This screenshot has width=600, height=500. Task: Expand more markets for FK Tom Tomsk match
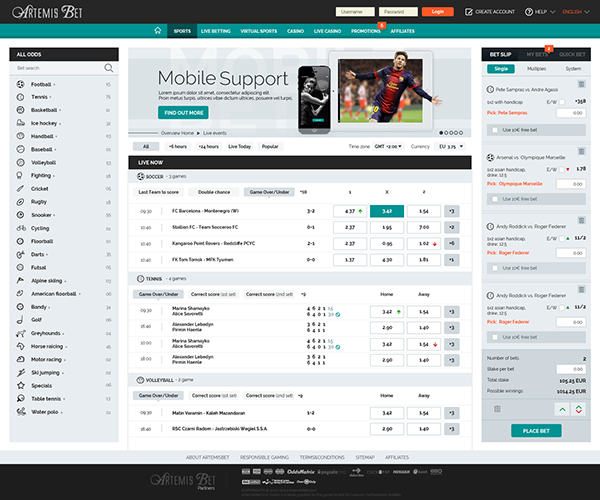click(x=452, y=260)
